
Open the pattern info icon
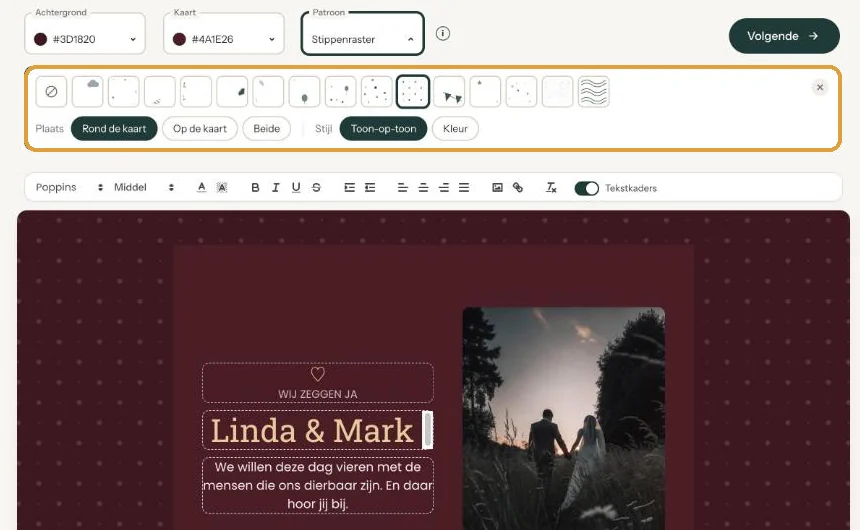(x=443, y=33)
